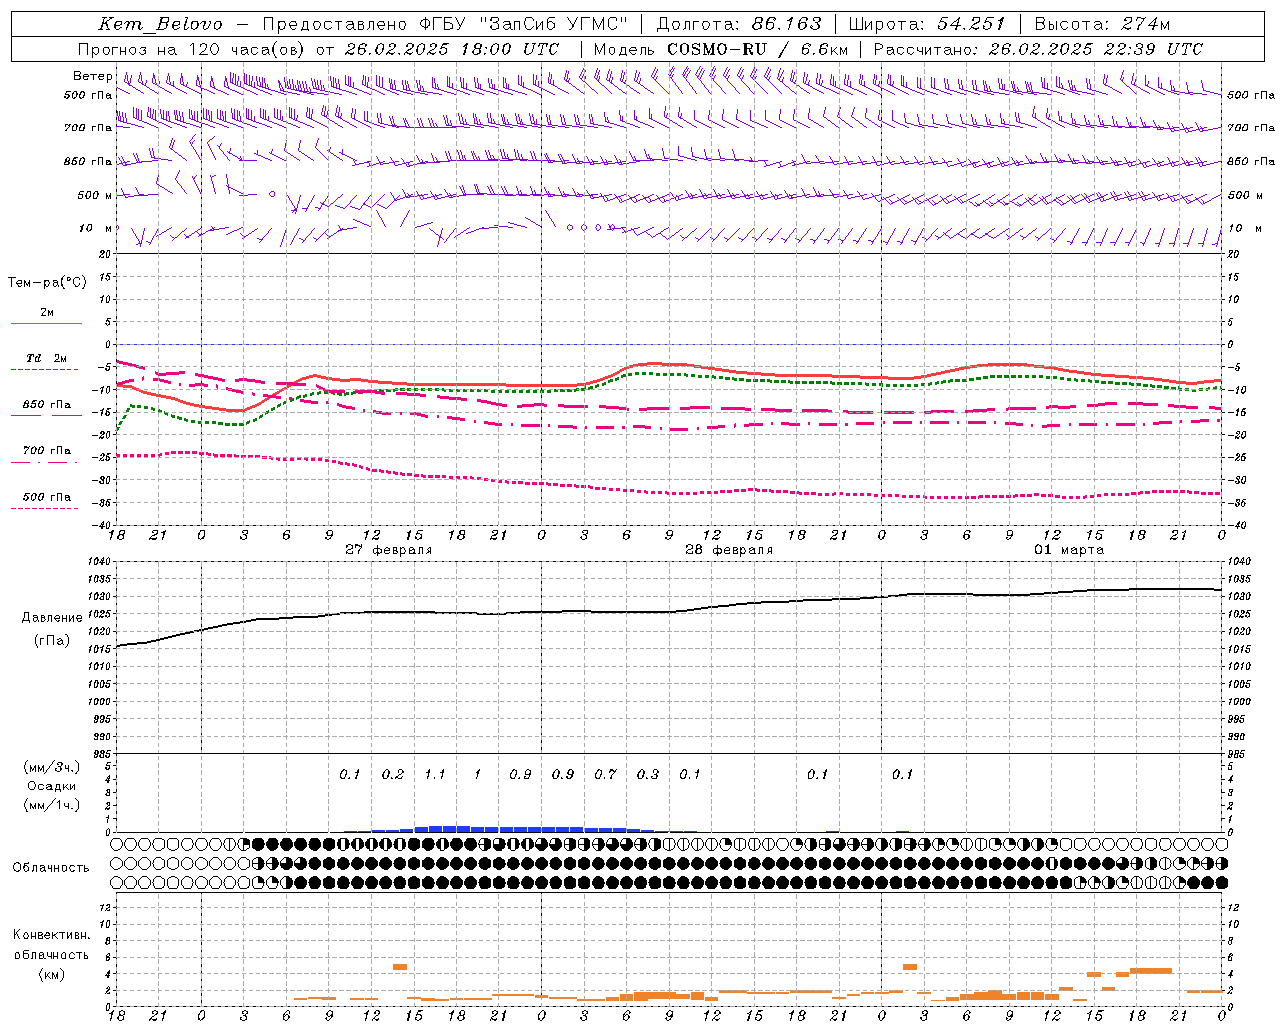Image resolution: width=1280 pixels, height=1024 pixels.
Task: Click the '(мм/1ч.)' precipitation unit label
Action: 52,805
